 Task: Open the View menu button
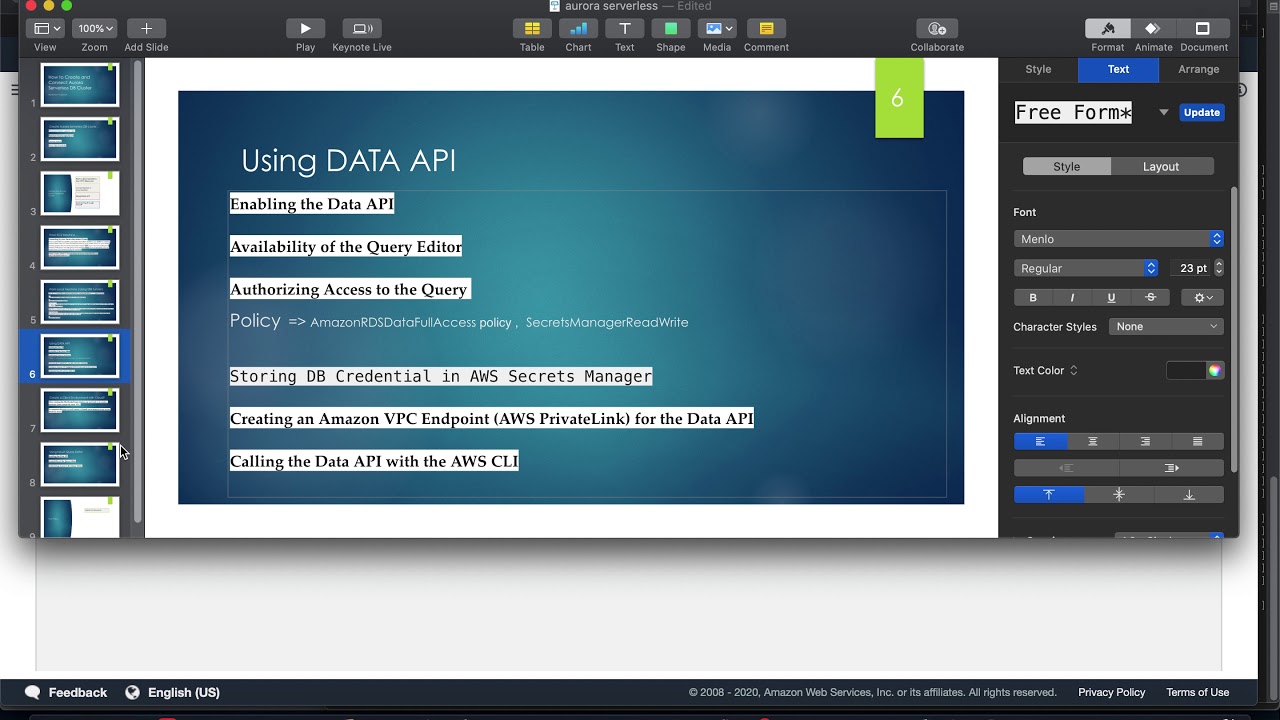pos(45,29)
